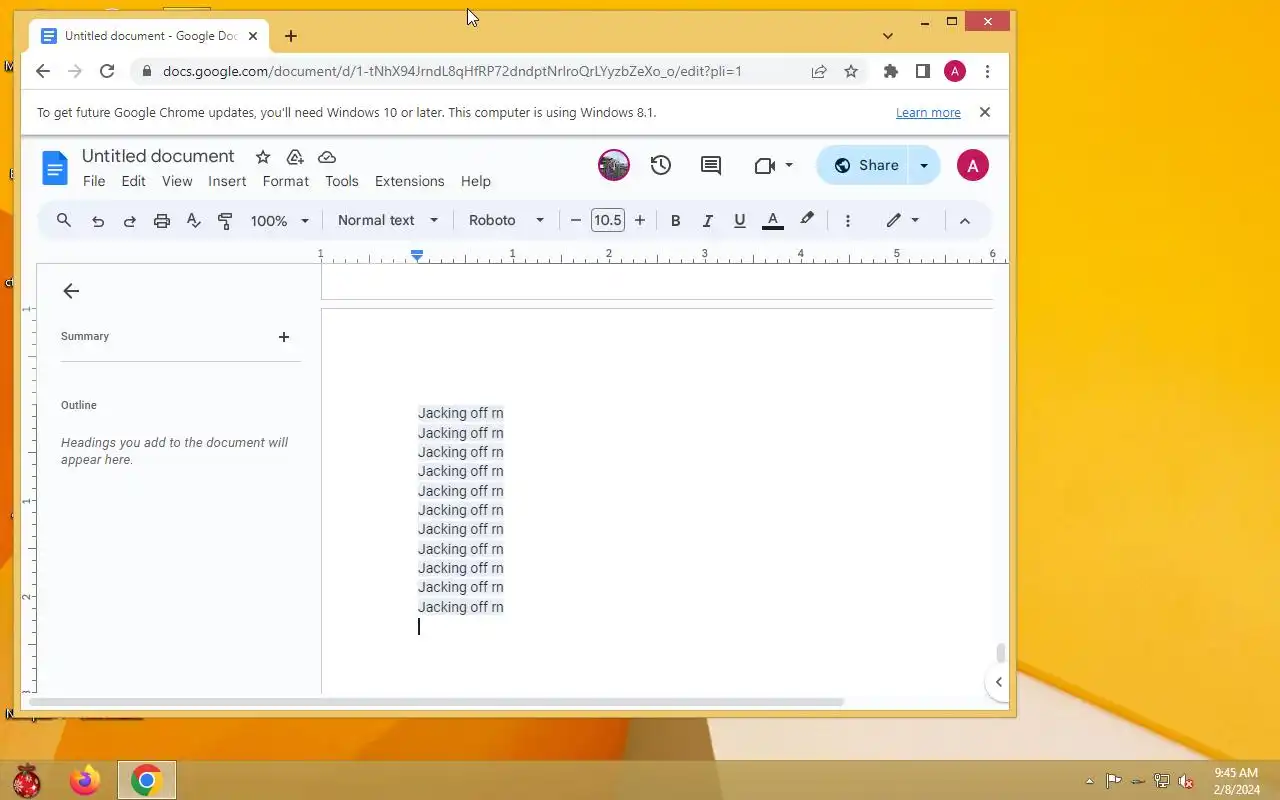The image size is (1280, 800).
Task: Increase the font size
Action: [x=640, y=220]
